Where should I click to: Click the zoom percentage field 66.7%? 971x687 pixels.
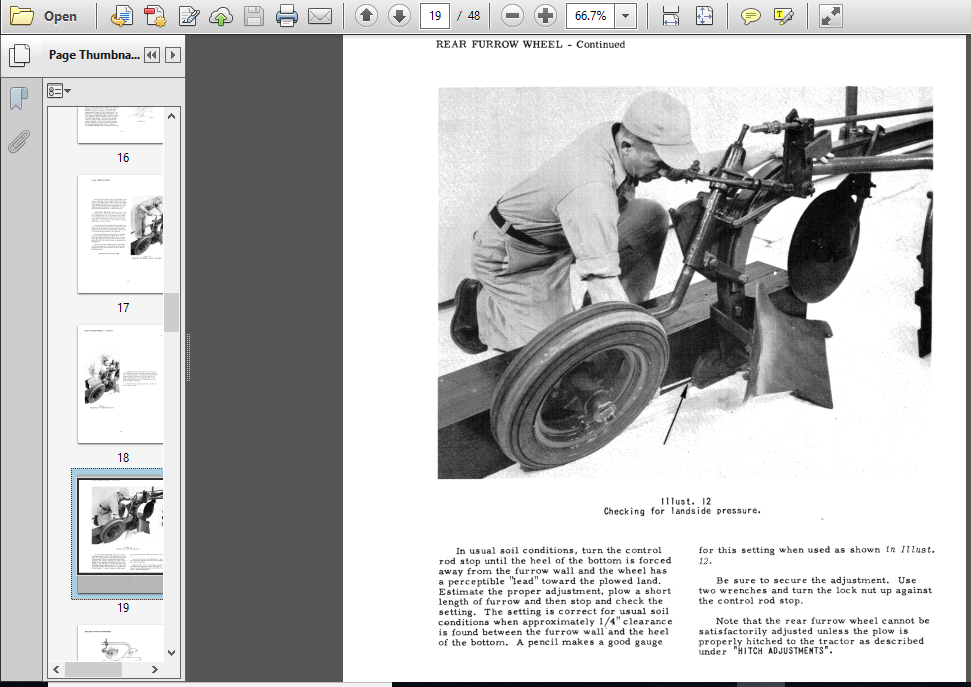(590, 15)
